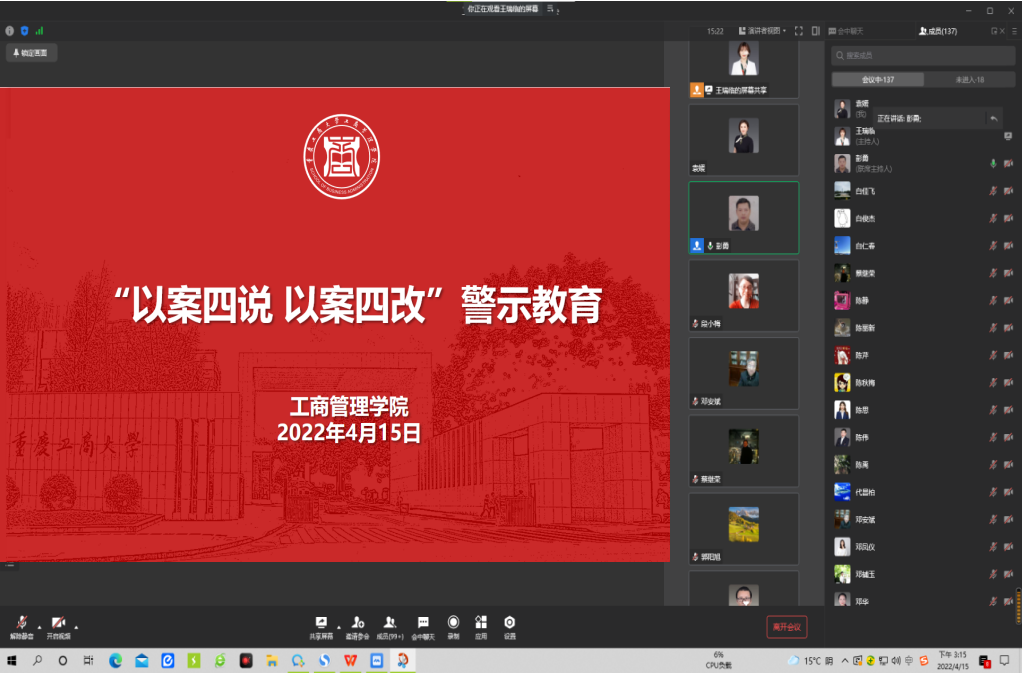Click the 共享屏幕 share screen icon
1023x674 pixels.
click(x=321, y=625)
